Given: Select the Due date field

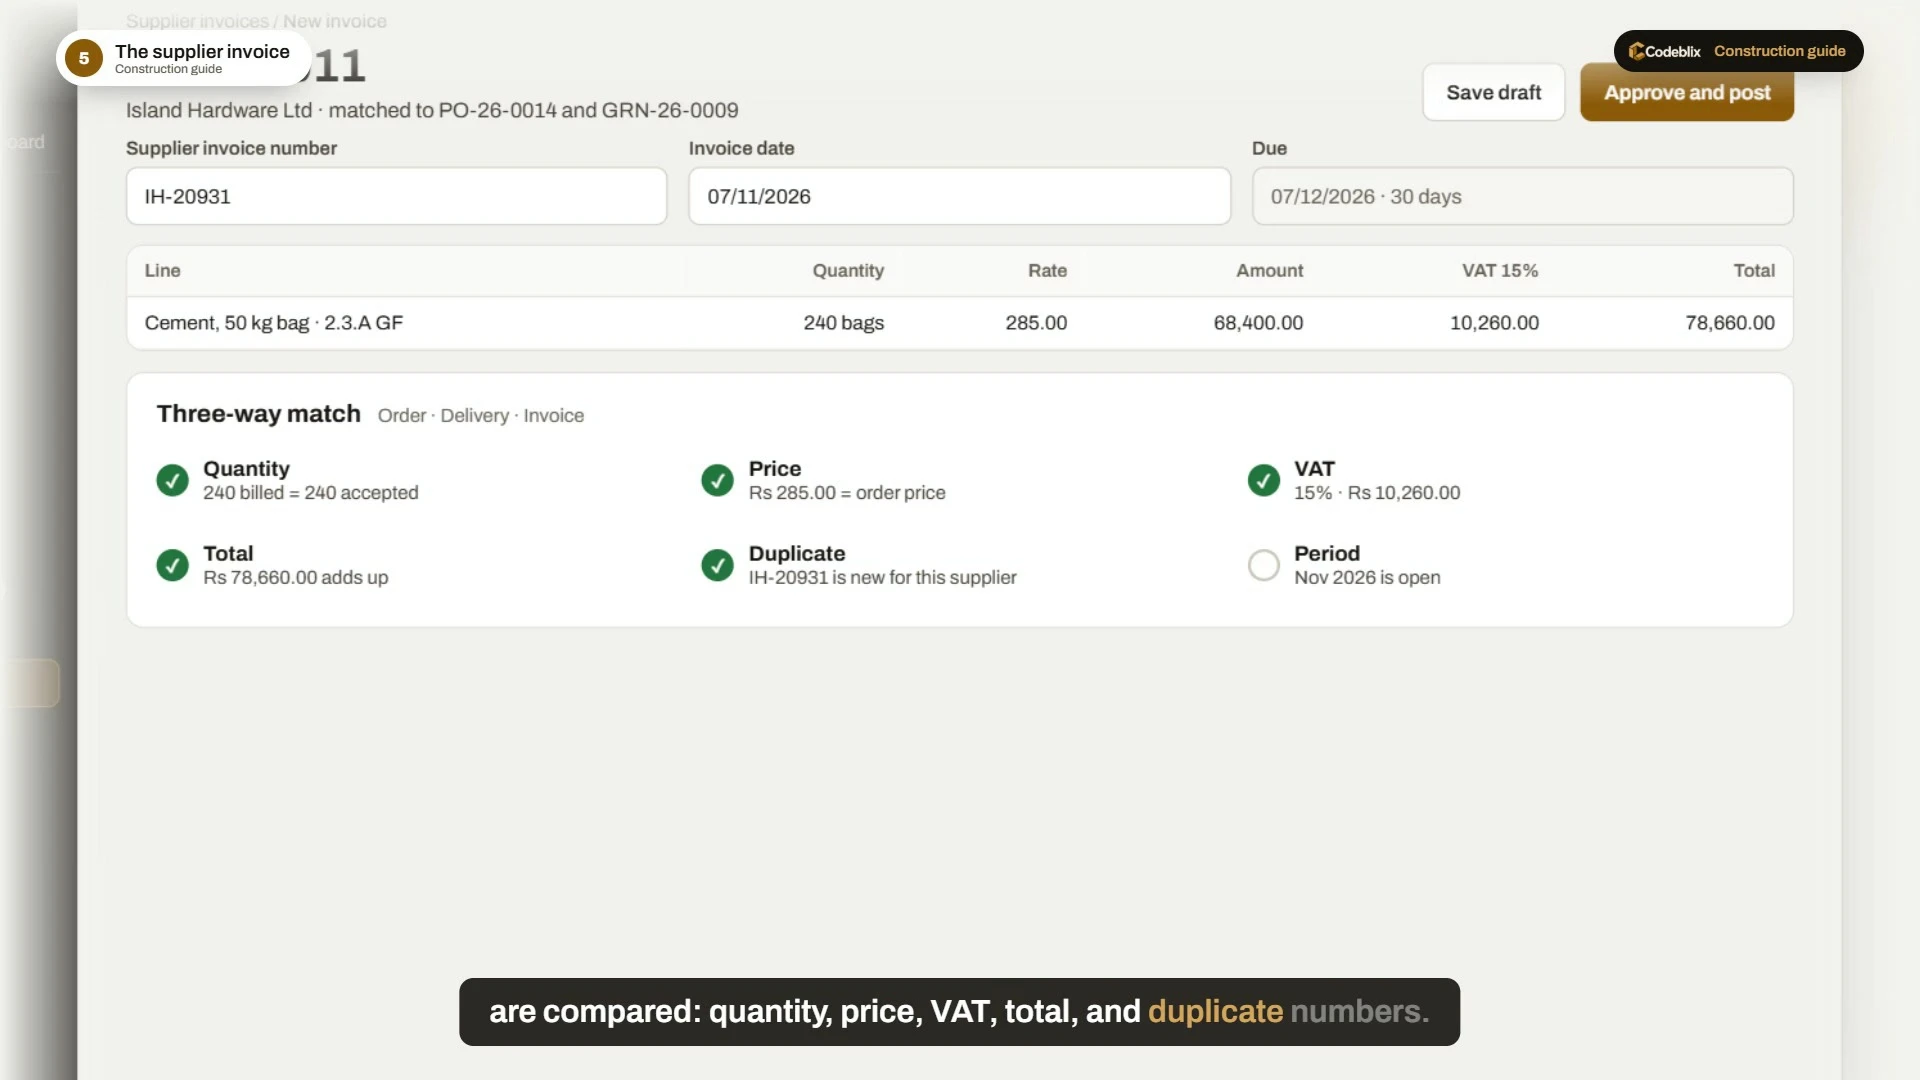Looking at the screenshot, I should [1522, 196].
